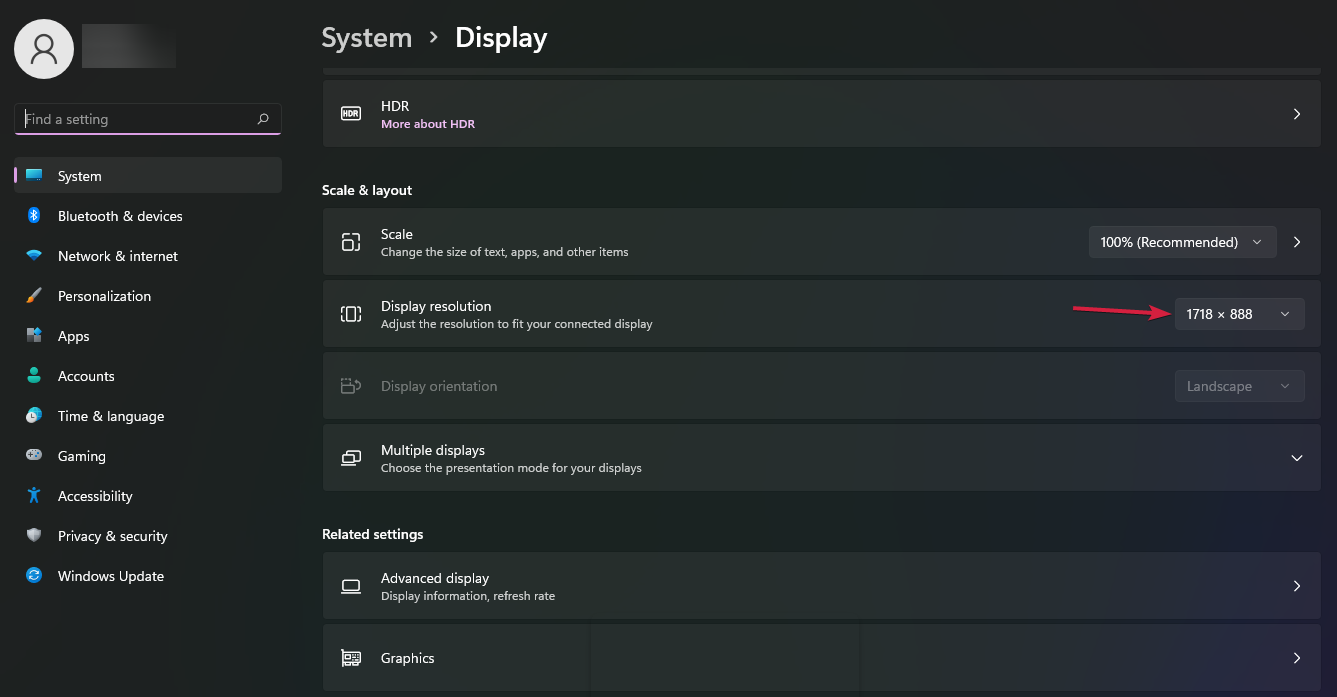The height and width of the screenshot is (697, 1337).
Task: Click the Network & internet wifi icon
Action: 34,256
